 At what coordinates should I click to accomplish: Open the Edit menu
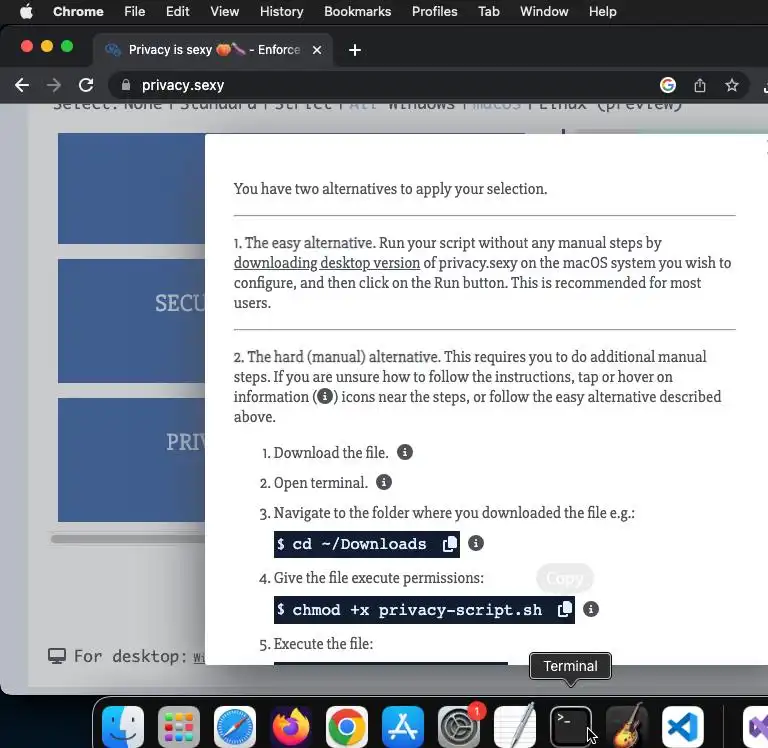[177, 11]
